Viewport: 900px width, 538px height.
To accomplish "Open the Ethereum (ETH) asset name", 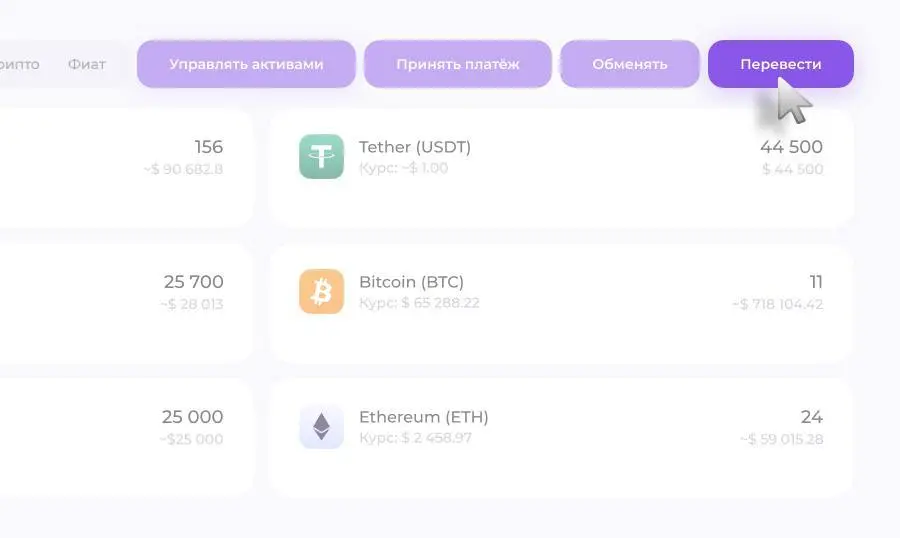I will coord(424,417).
